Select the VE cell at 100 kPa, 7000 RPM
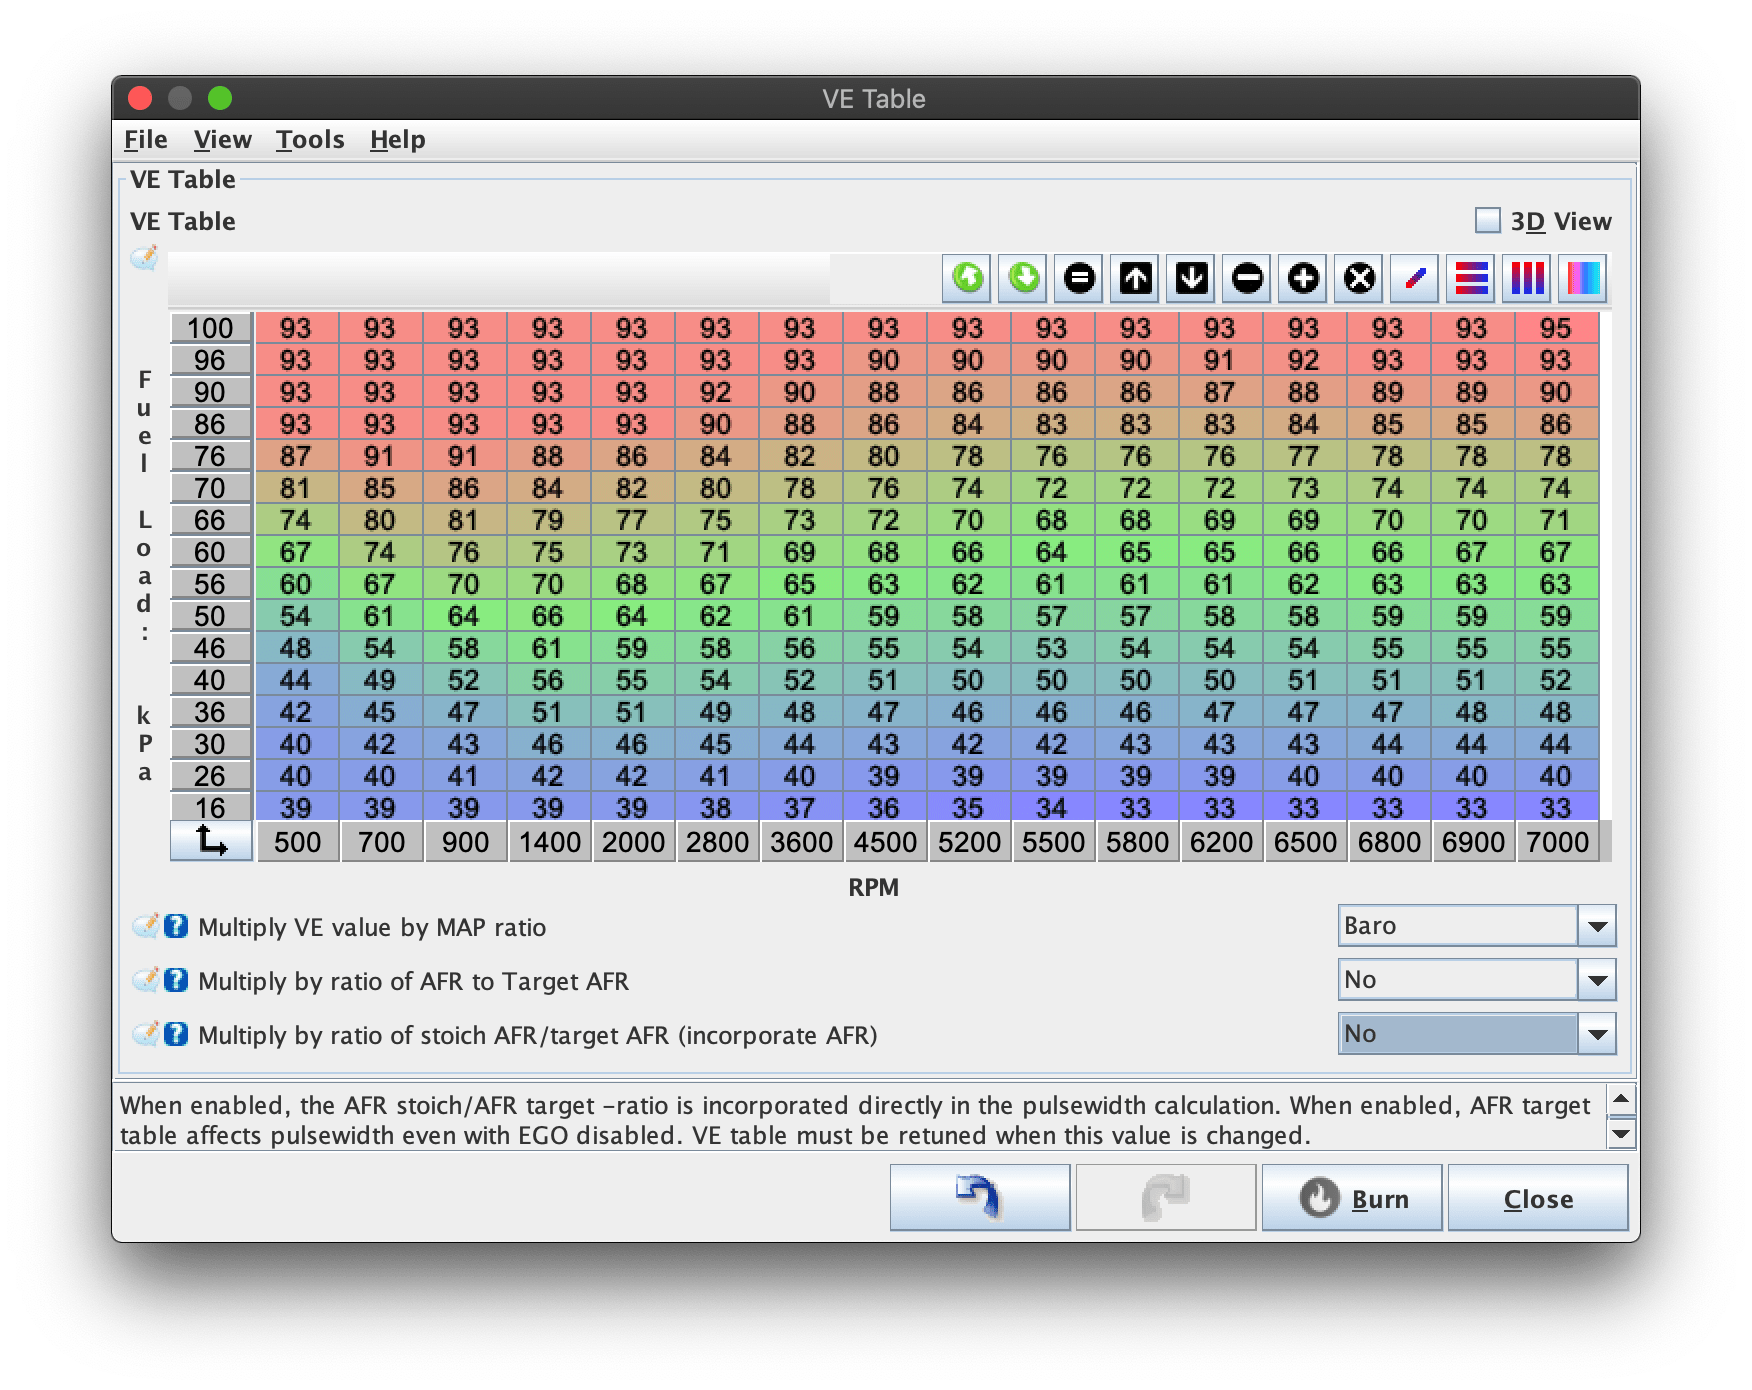 [1556, 328]
